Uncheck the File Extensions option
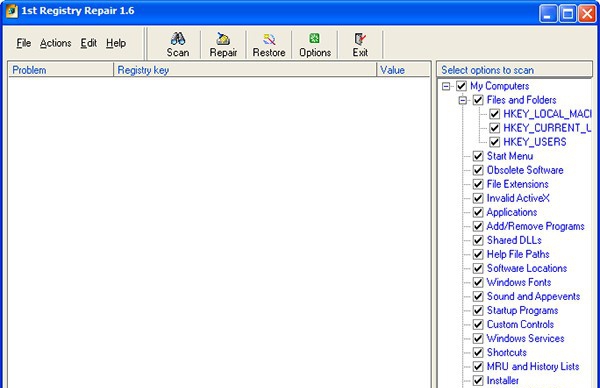Image resolution: width=600 pixels, height=388 pixels. 478,184
